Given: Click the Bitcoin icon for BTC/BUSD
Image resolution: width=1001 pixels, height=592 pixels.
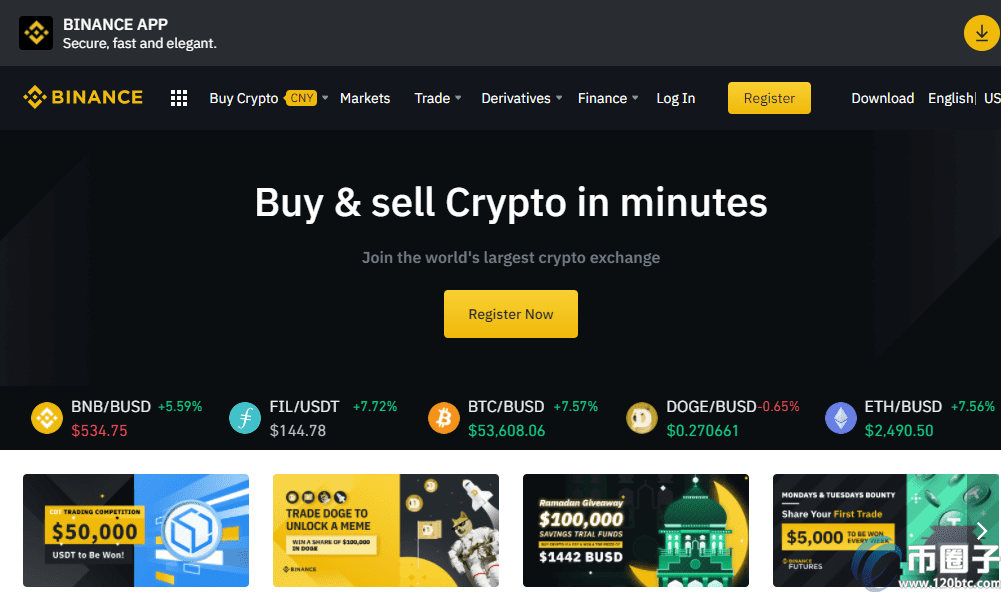Looking at the screenshot, I should (444, 418).
